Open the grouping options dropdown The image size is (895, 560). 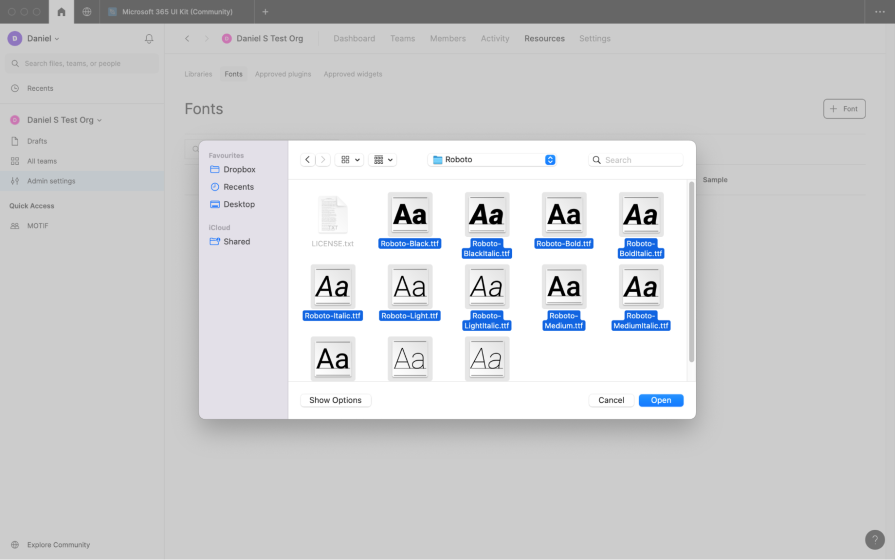383,160
